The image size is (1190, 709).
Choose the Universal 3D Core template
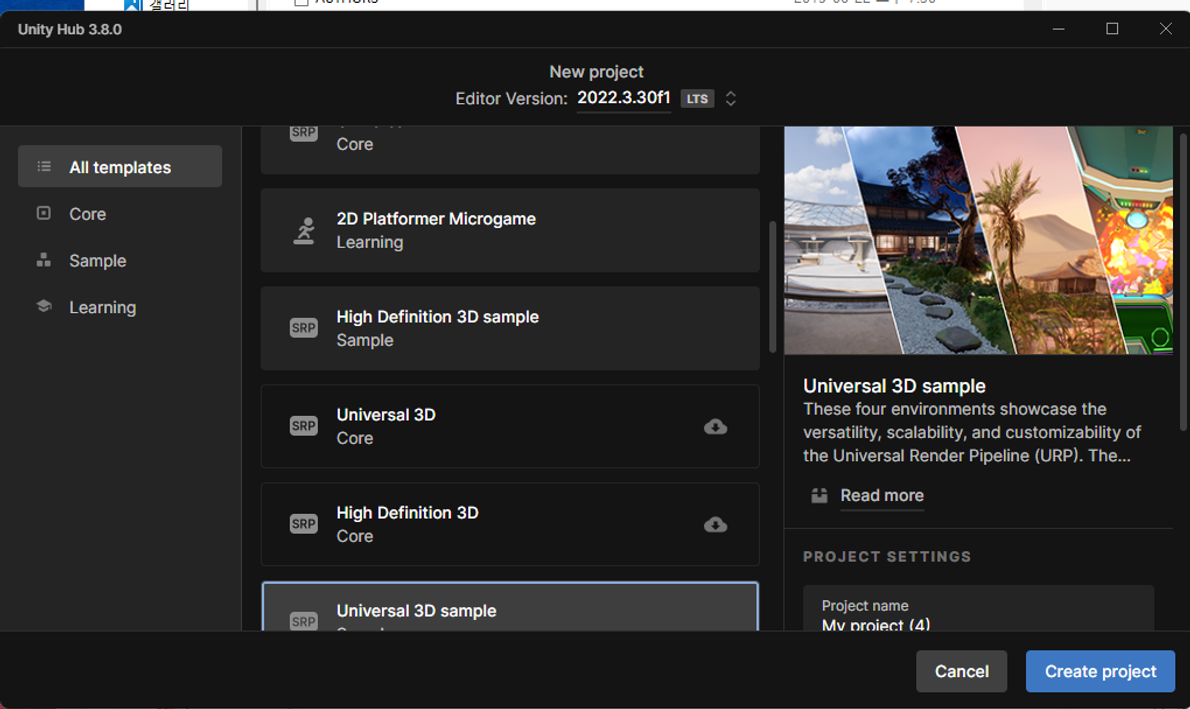[510, 427]
